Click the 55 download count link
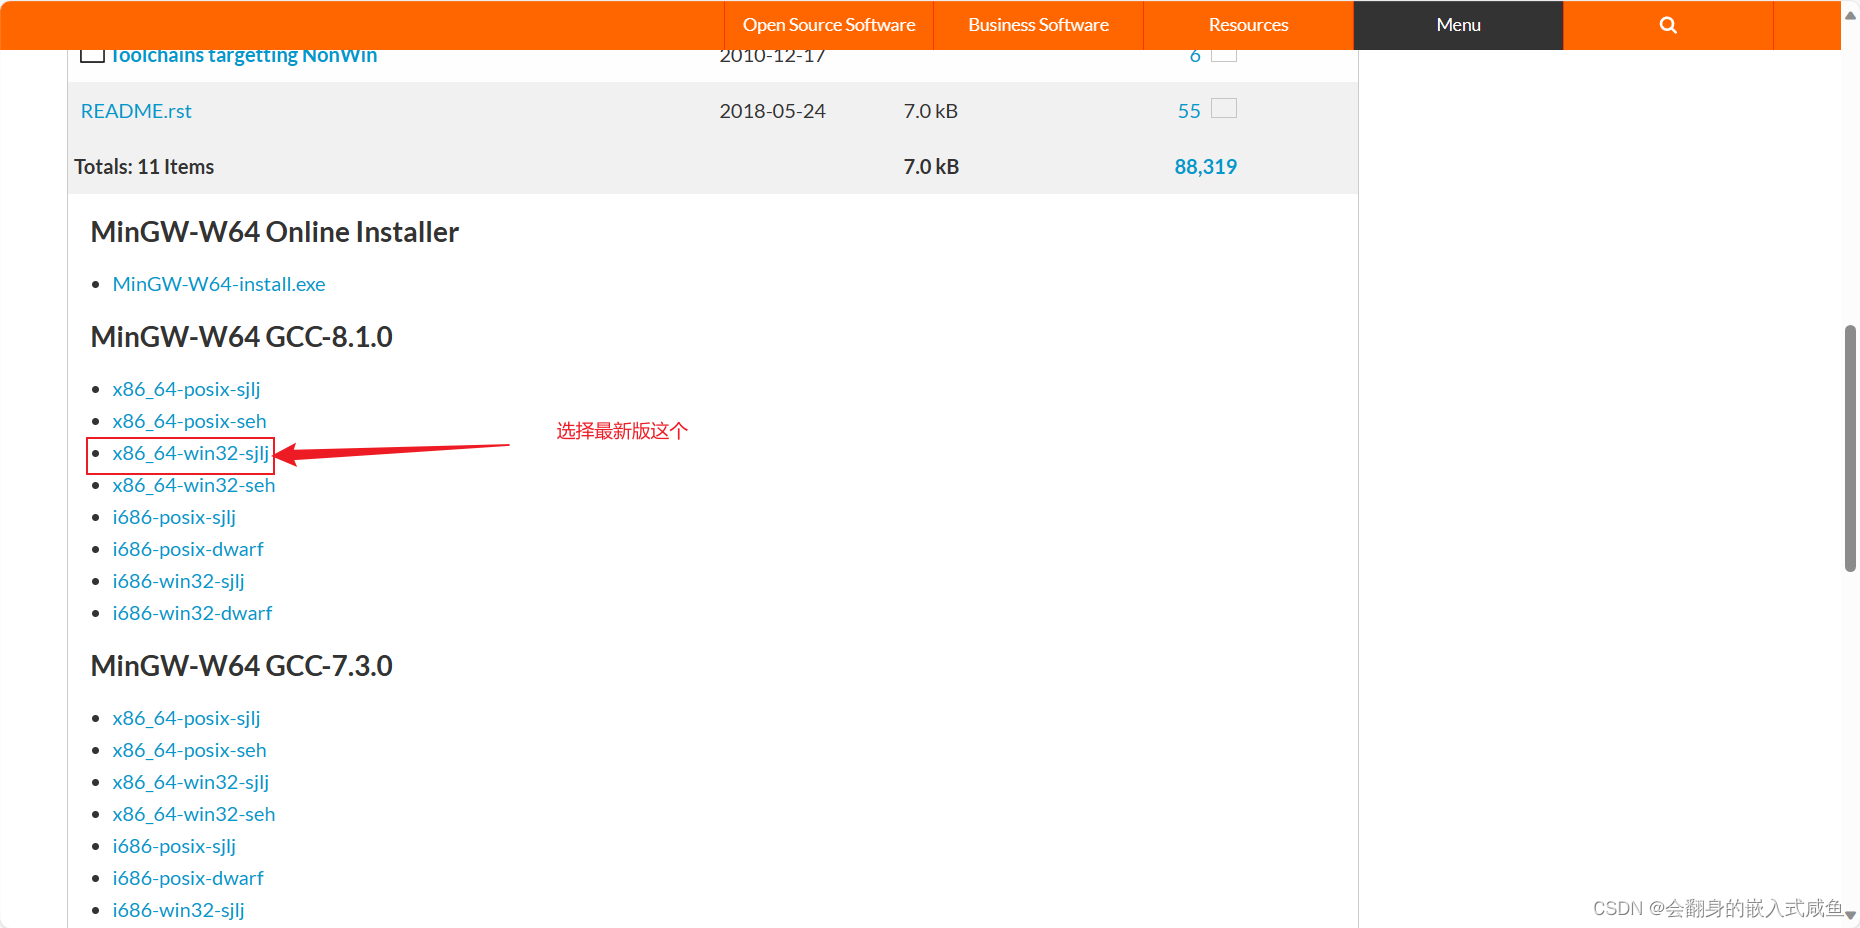The image size is (1860, 928). (x=1189, y=111)
